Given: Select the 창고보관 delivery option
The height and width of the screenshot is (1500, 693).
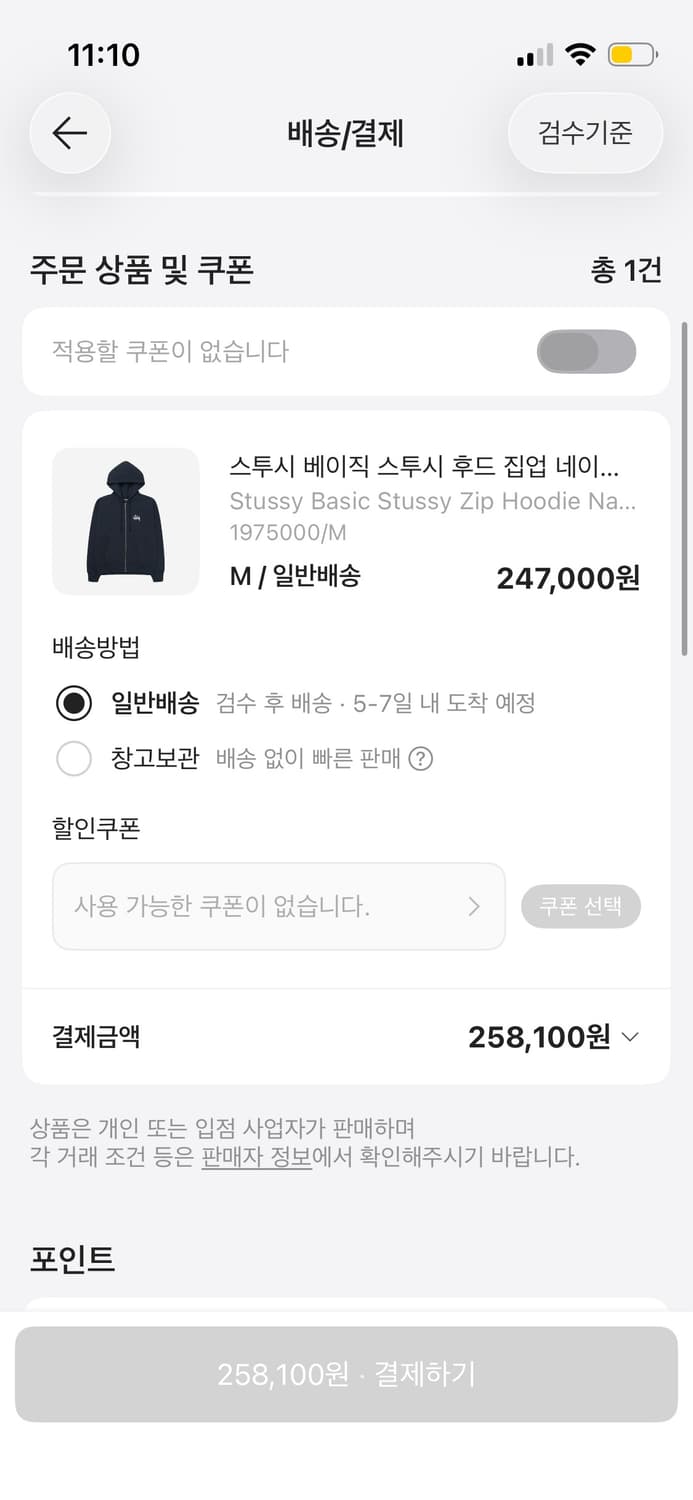Looking at the screenshot, I should [74, 759].
